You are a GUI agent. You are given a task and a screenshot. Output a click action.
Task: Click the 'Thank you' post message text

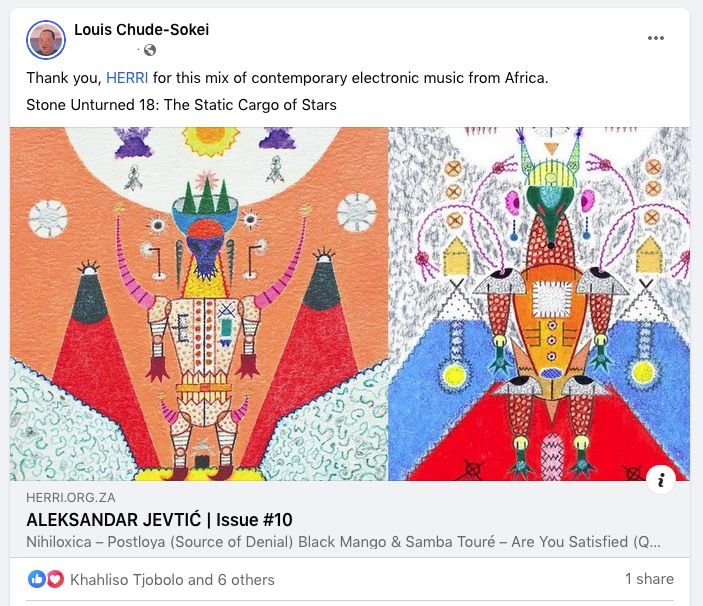pyautogui.click(x=287, y=78)
